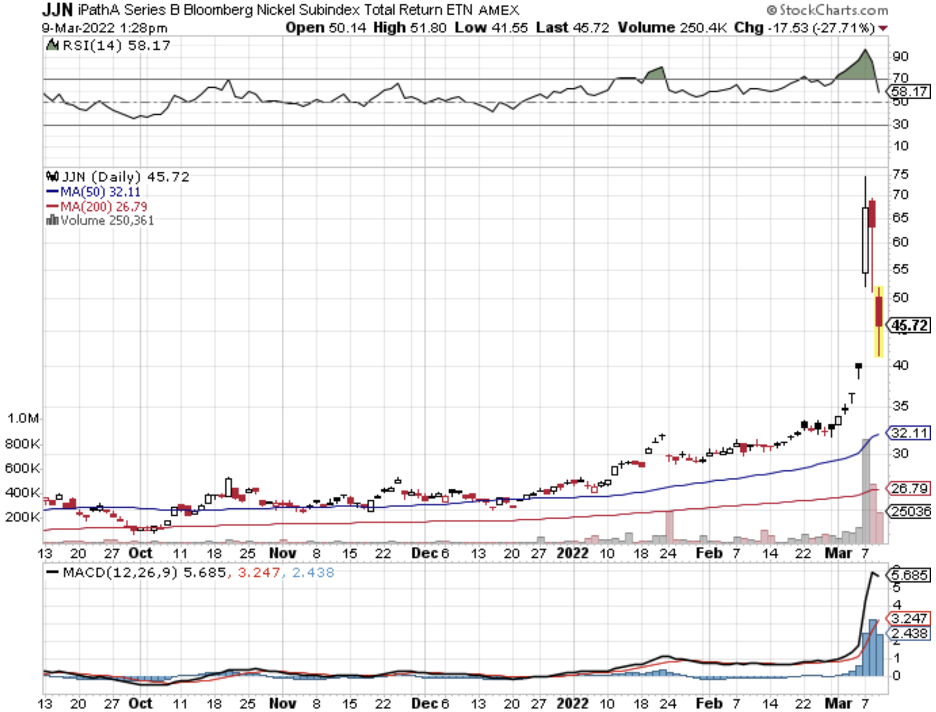Click the JJN ticker symbol in title

tap(57, 10)
